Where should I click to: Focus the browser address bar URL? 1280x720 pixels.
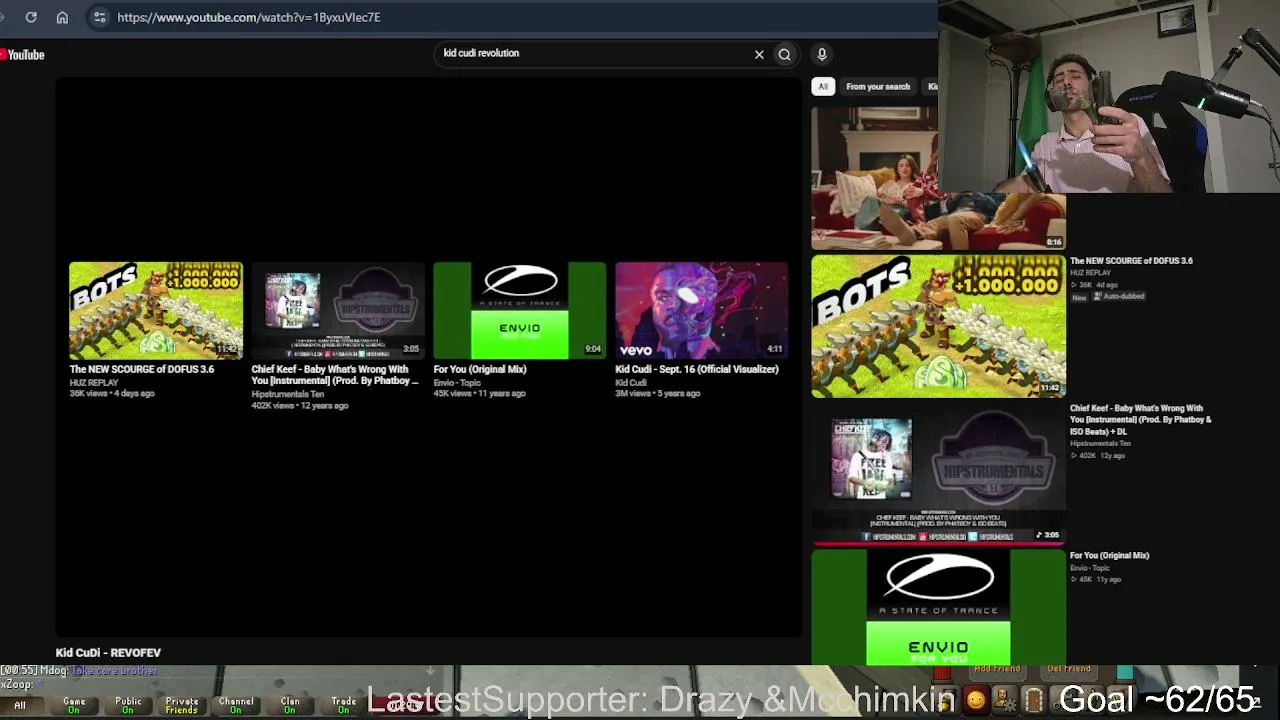249,17
